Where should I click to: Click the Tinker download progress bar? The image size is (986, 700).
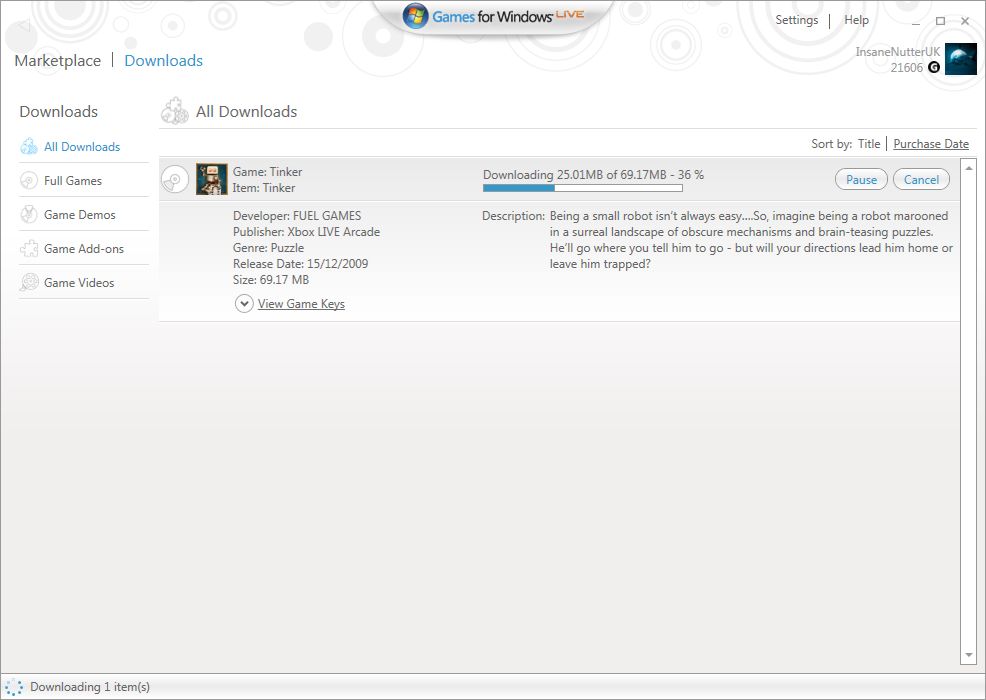[x=582, y=188]
